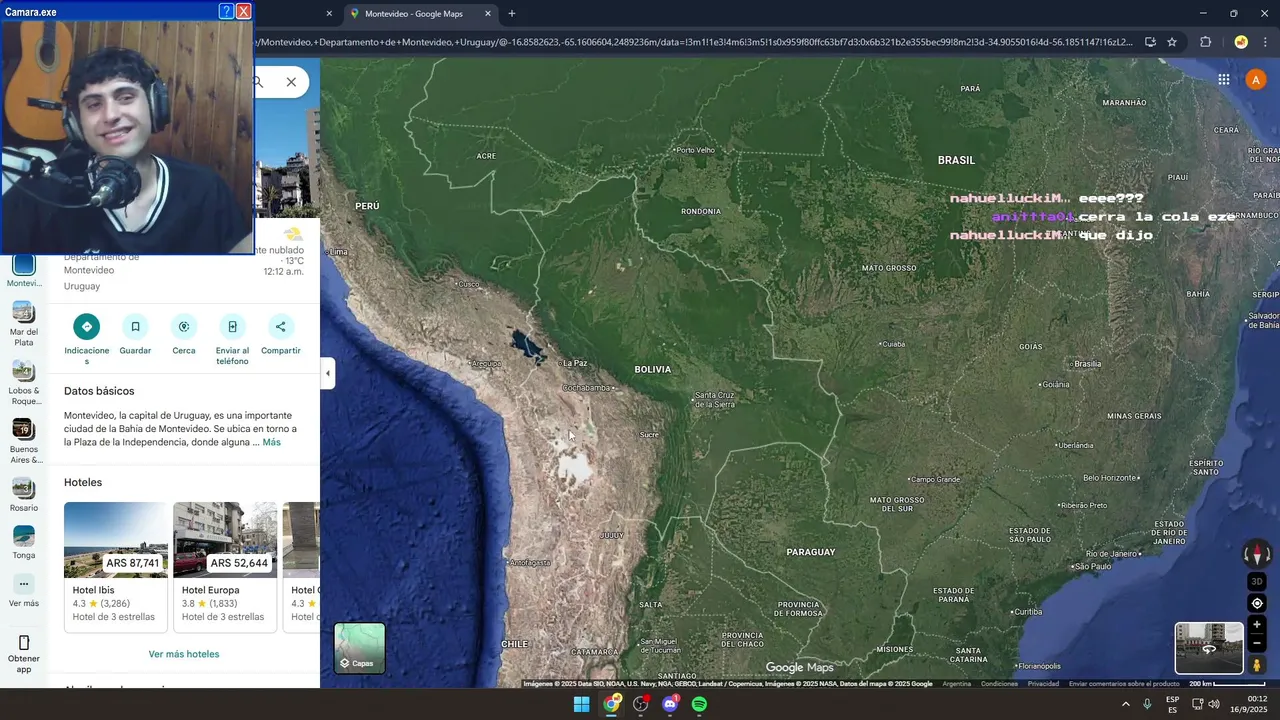
Task: Select the Montevi... item in the sidebar
Action: point(24,269)
